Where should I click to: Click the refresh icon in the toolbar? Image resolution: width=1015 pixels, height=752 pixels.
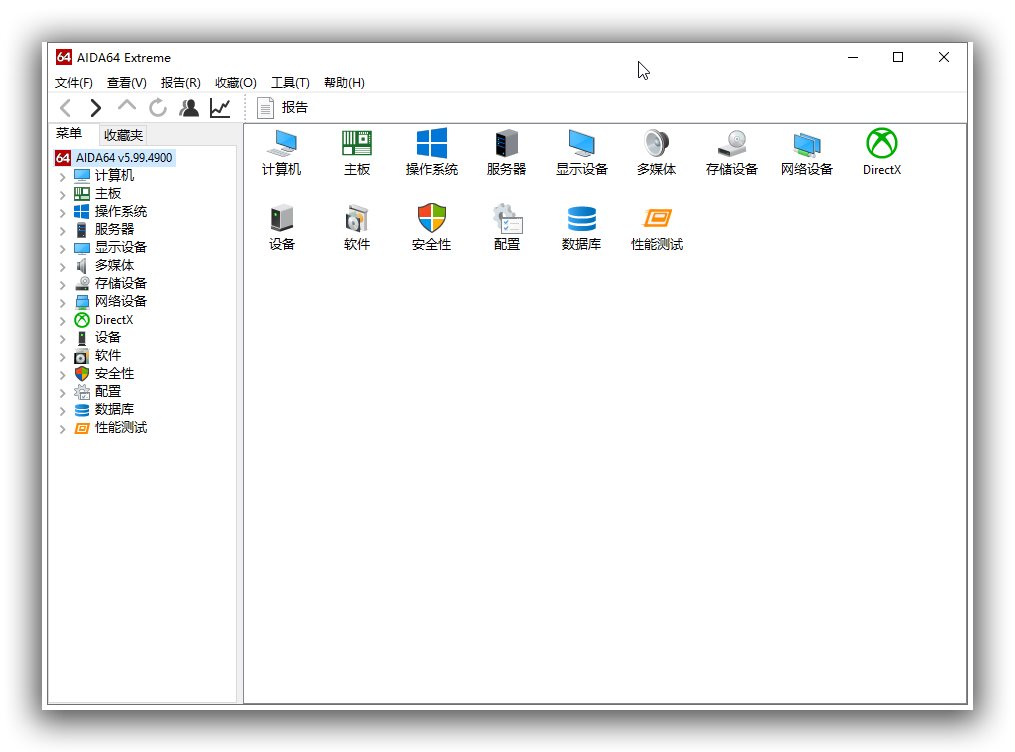158,107
